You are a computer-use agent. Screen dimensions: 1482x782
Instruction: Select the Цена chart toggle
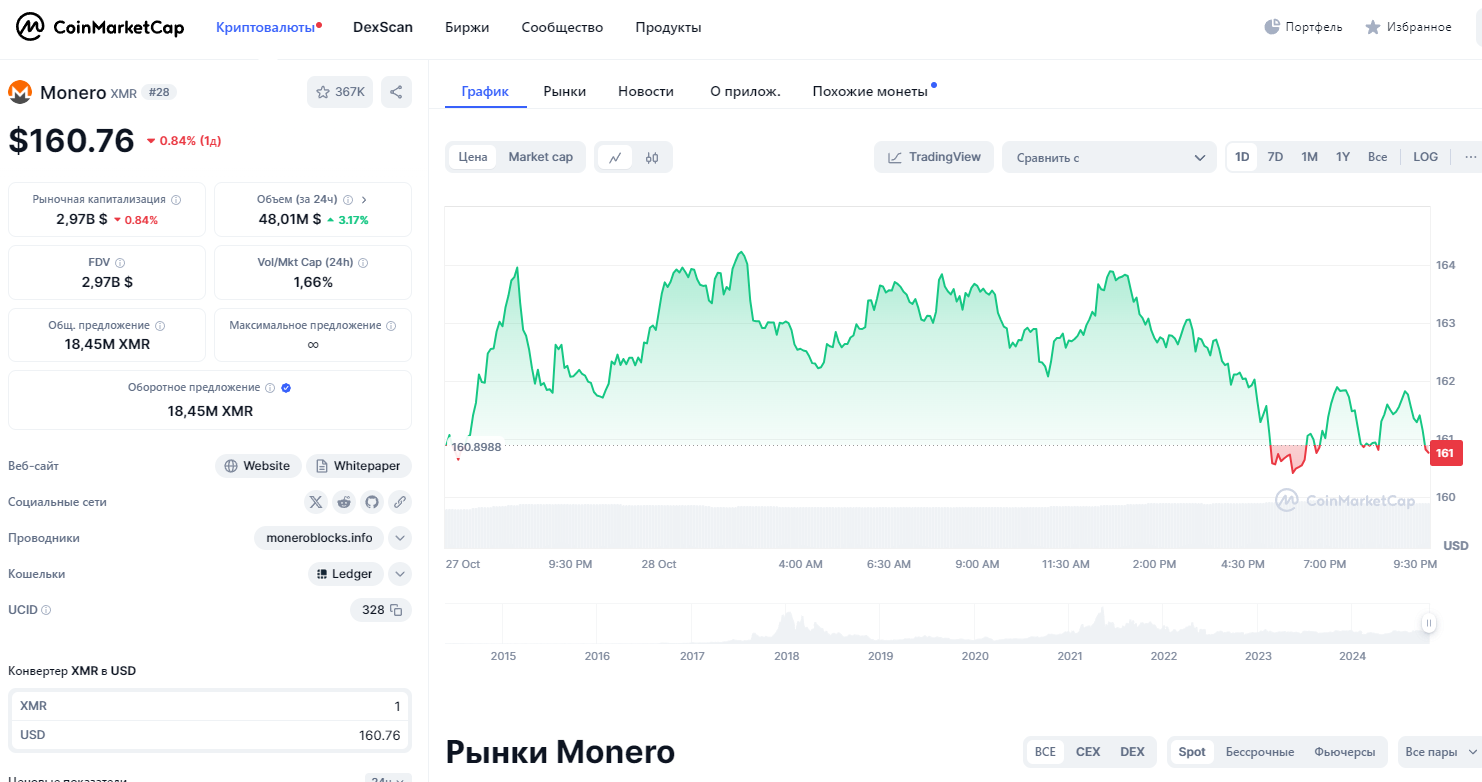[x=473, y=157]
